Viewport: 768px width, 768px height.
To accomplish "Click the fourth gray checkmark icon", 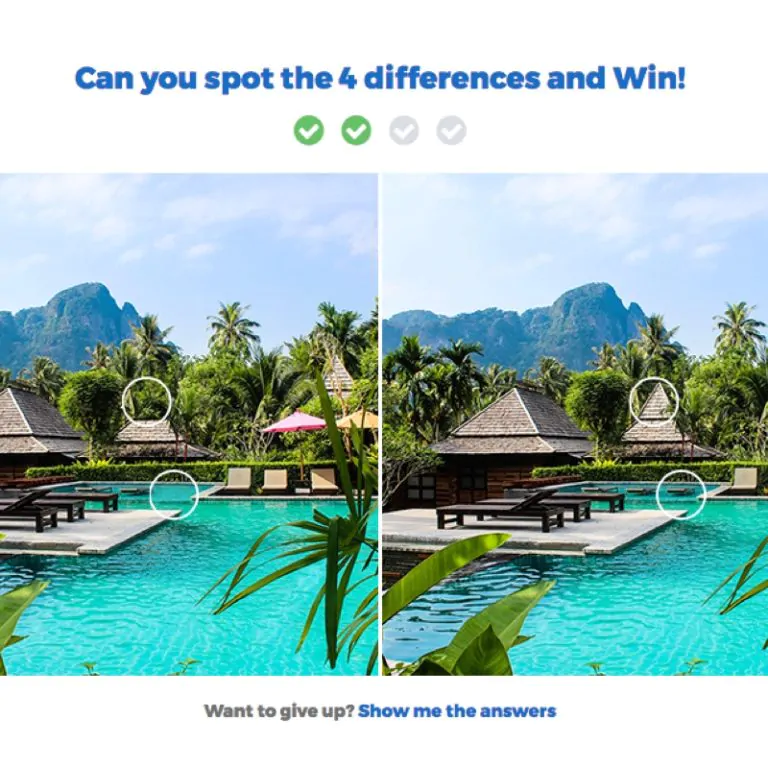I will click(451, 130).
